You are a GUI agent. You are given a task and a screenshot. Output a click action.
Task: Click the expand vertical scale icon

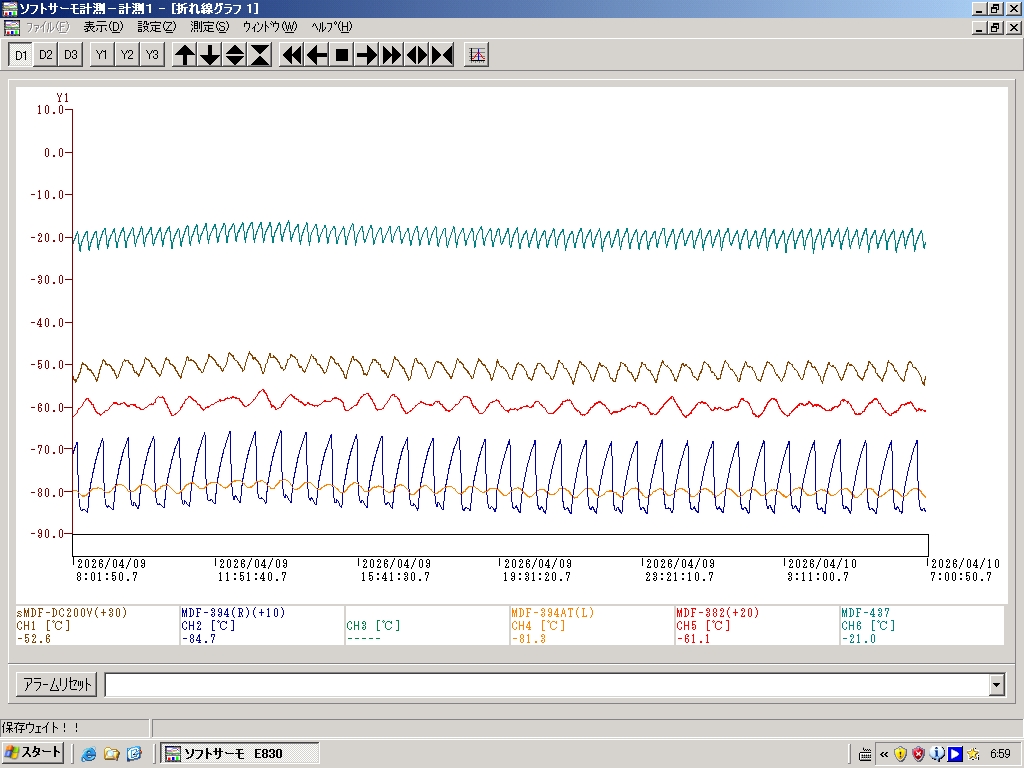(235, 55)
